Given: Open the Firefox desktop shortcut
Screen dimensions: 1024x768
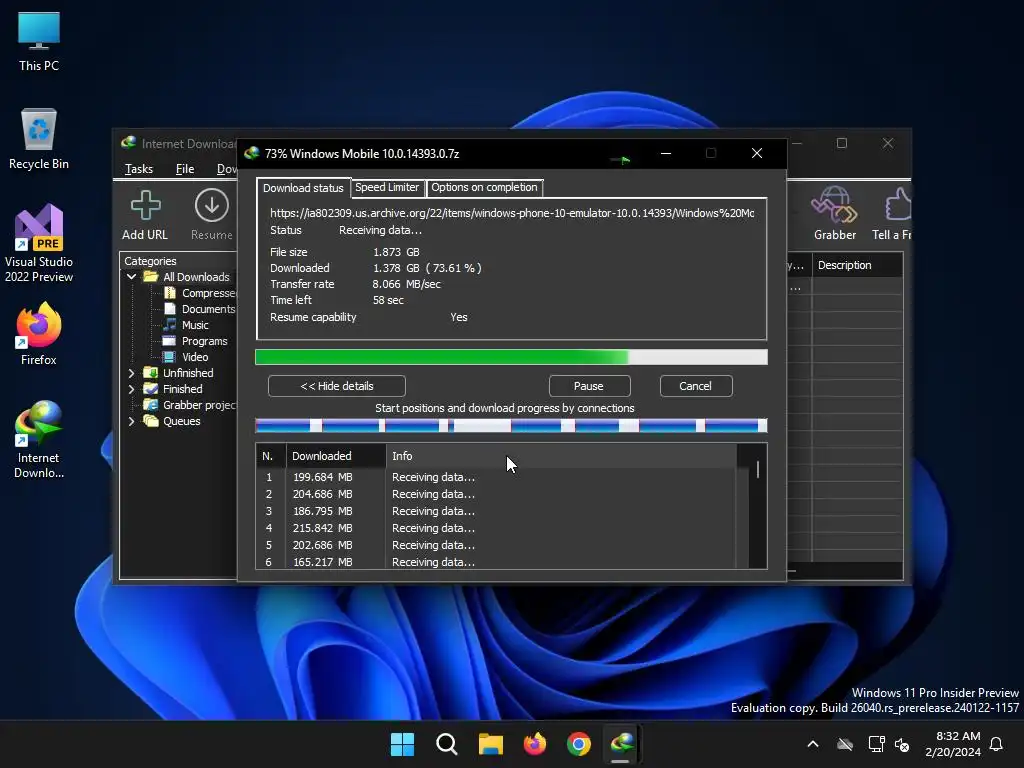Looking at the screenshot, I should 39,334.
